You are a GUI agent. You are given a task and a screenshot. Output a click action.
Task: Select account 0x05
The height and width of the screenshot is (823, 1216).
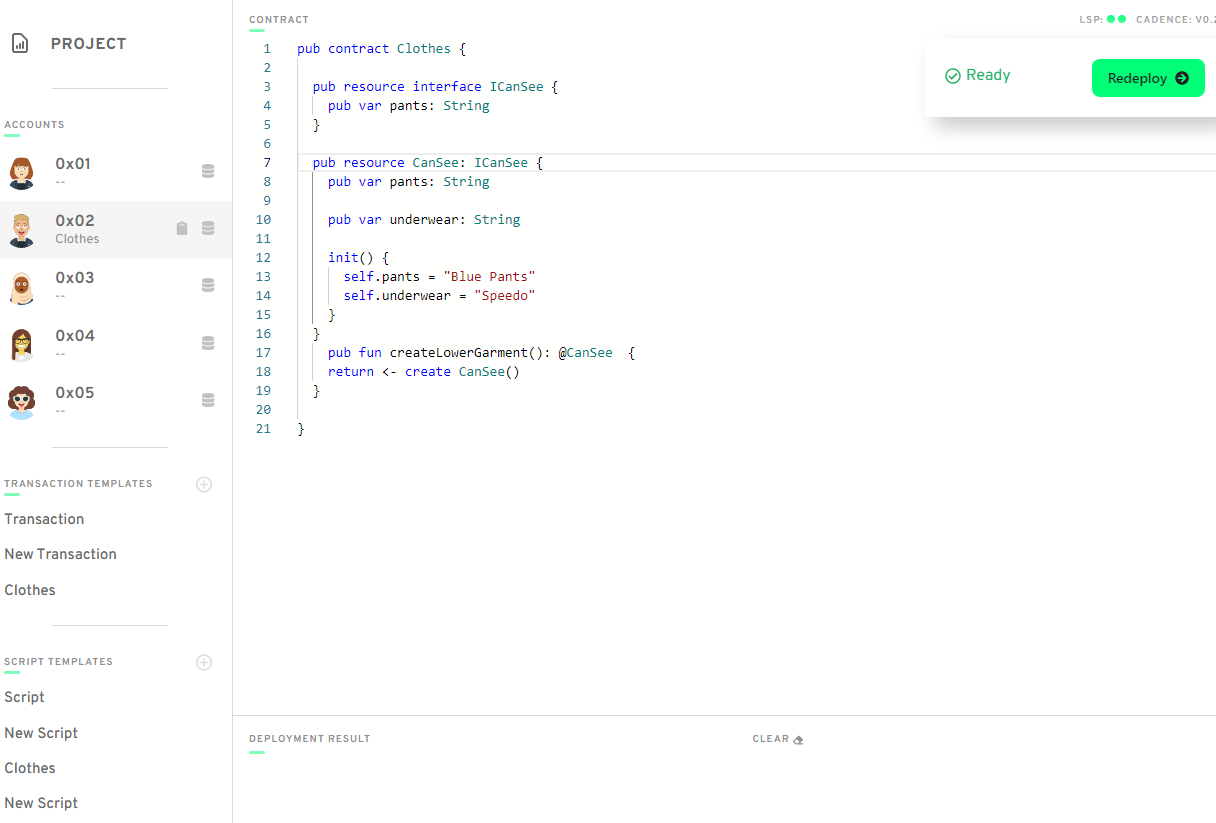tap(116, 401)
